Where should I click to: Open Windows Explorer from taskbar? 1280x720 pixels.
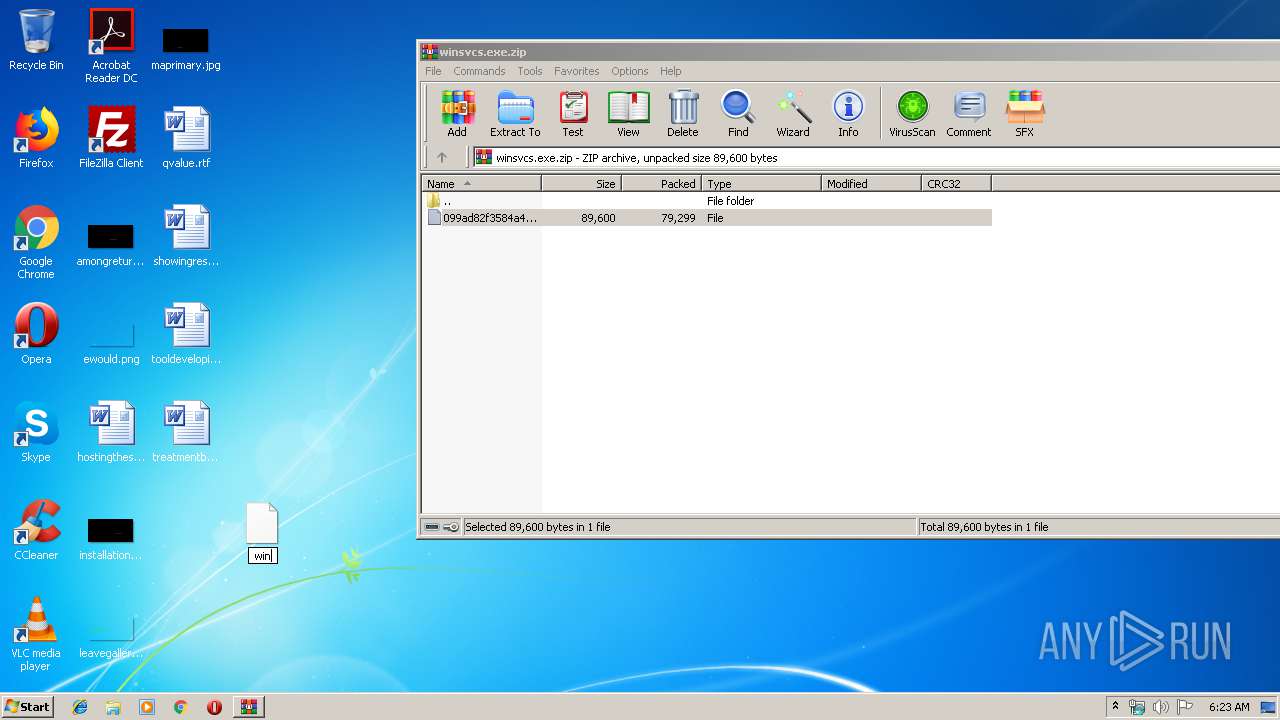113,707
